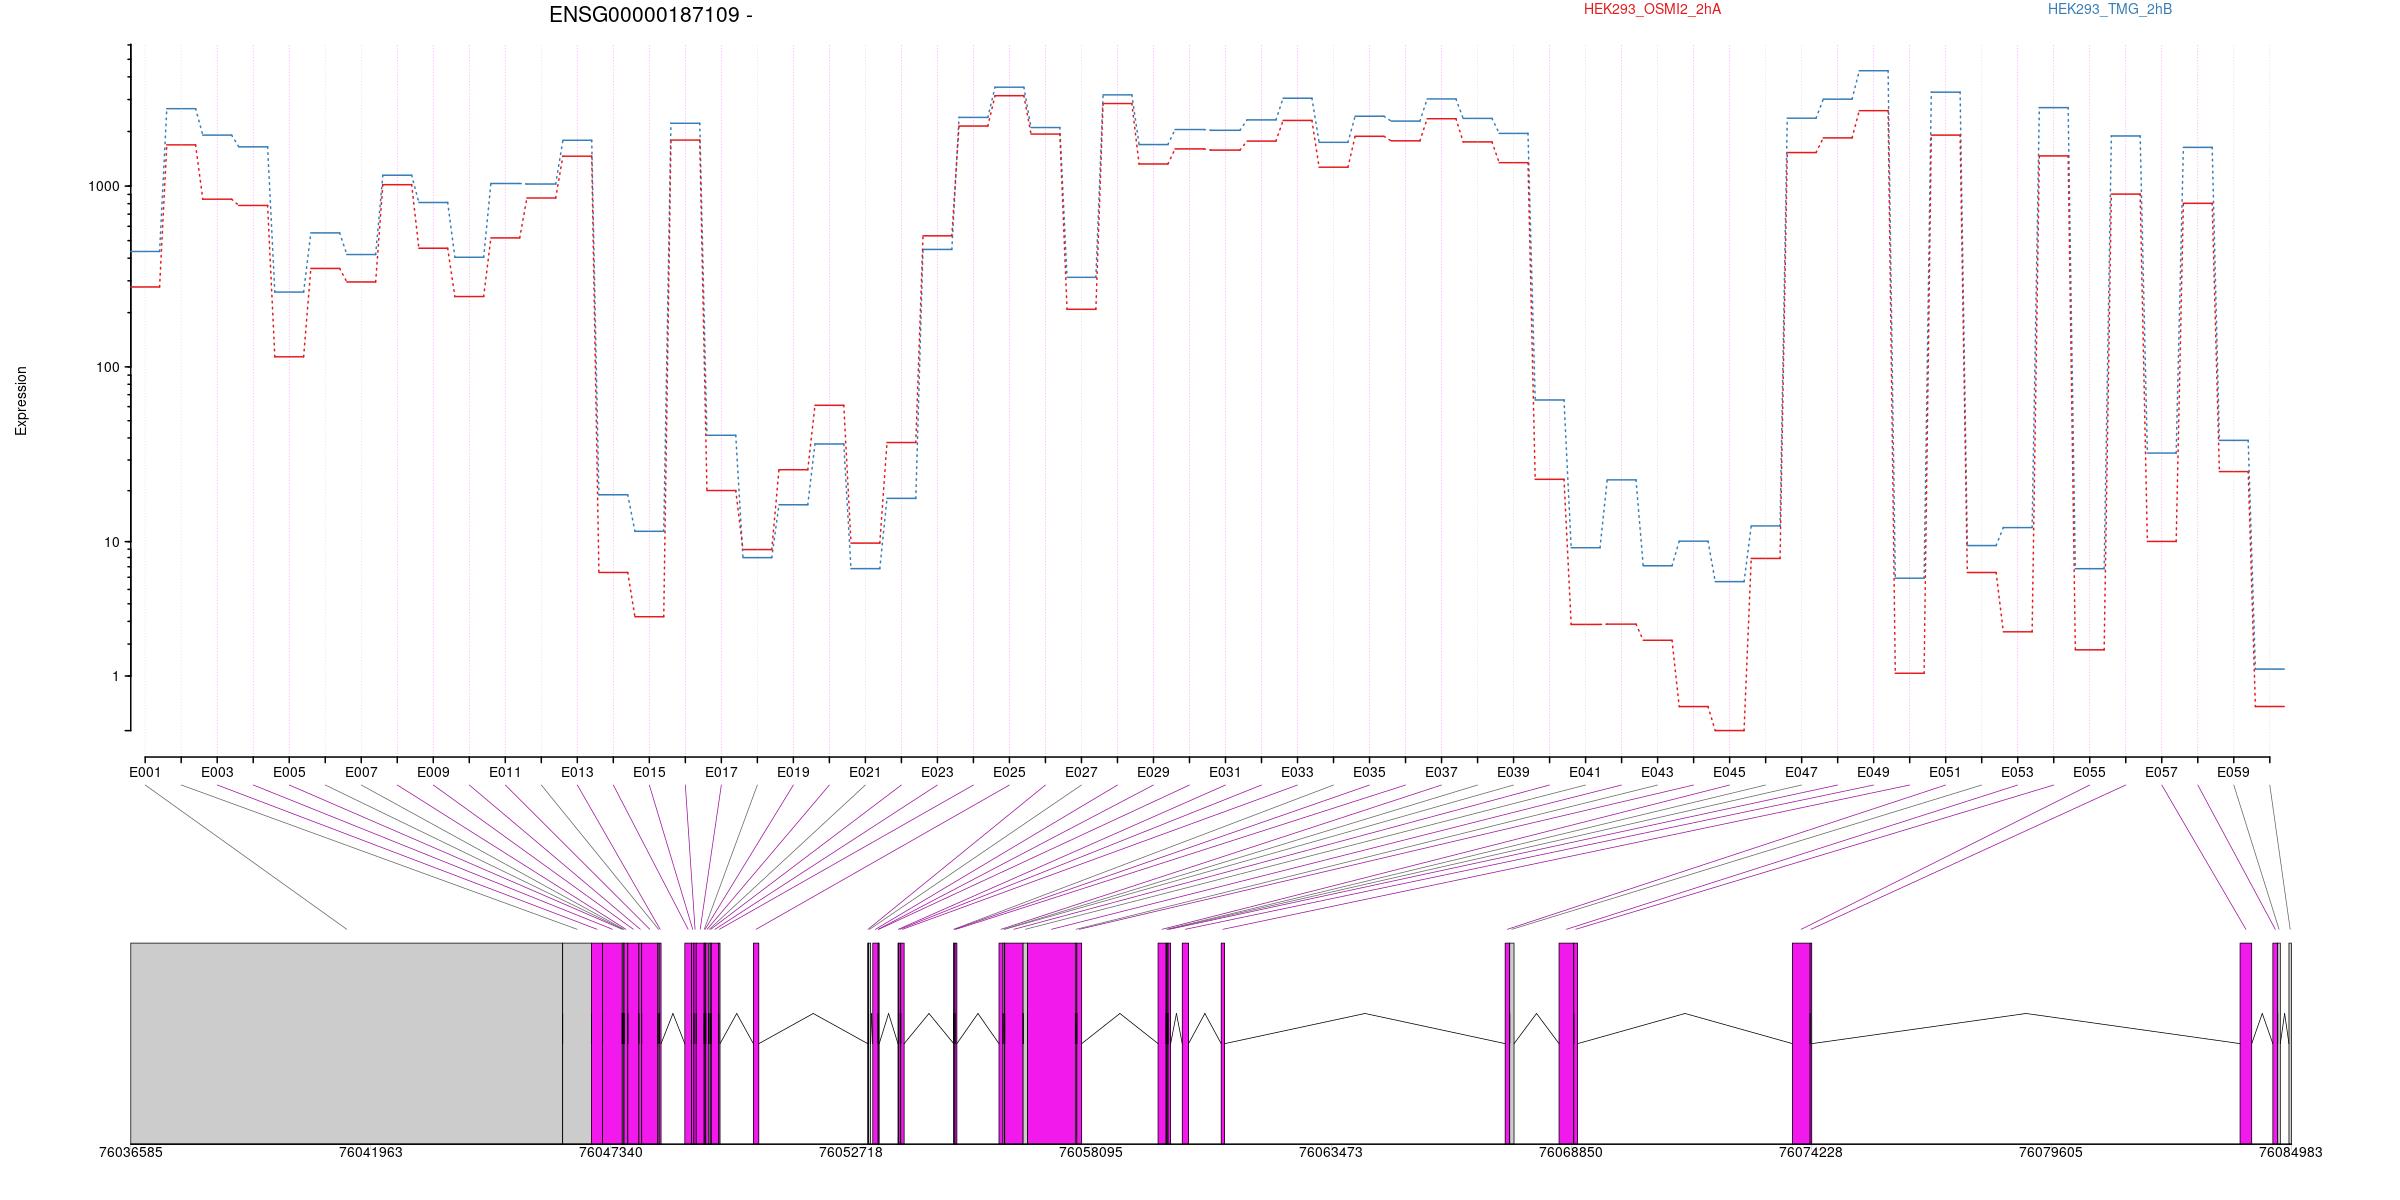Click exon label E055

[2089, 772]
